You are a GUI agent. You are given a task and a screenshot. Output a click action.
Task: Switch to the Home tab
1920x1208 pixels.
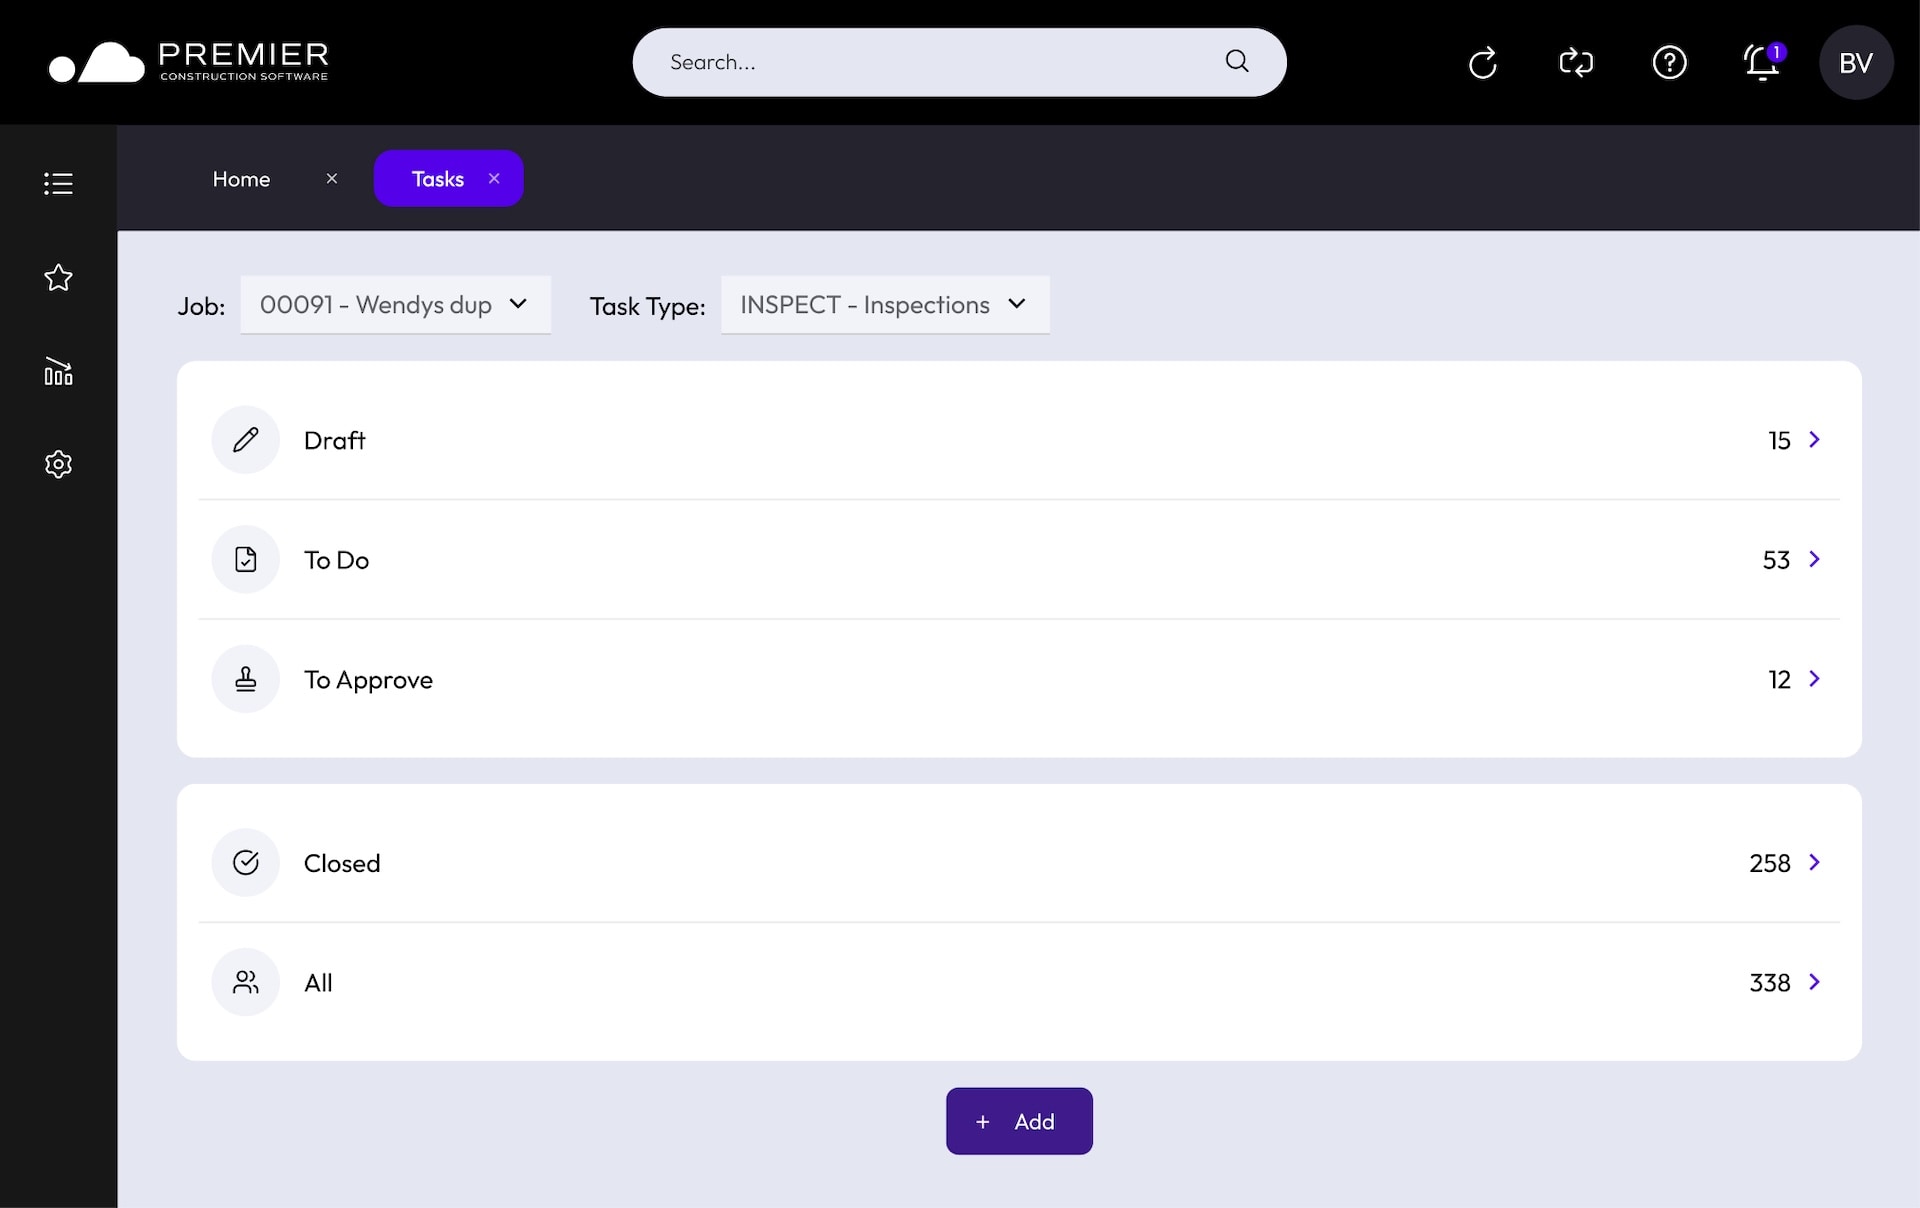coord(241,179)
